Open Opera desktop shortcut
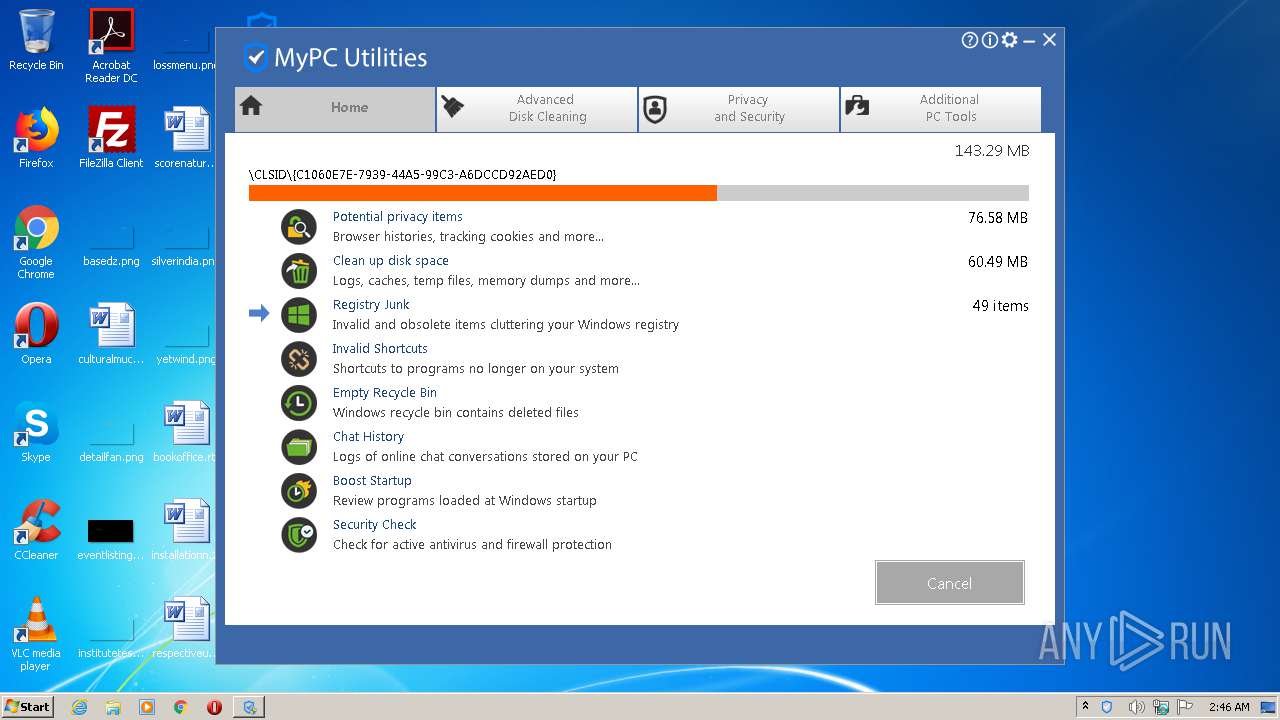Screen dimensions: 1280x720 [36, 334]
